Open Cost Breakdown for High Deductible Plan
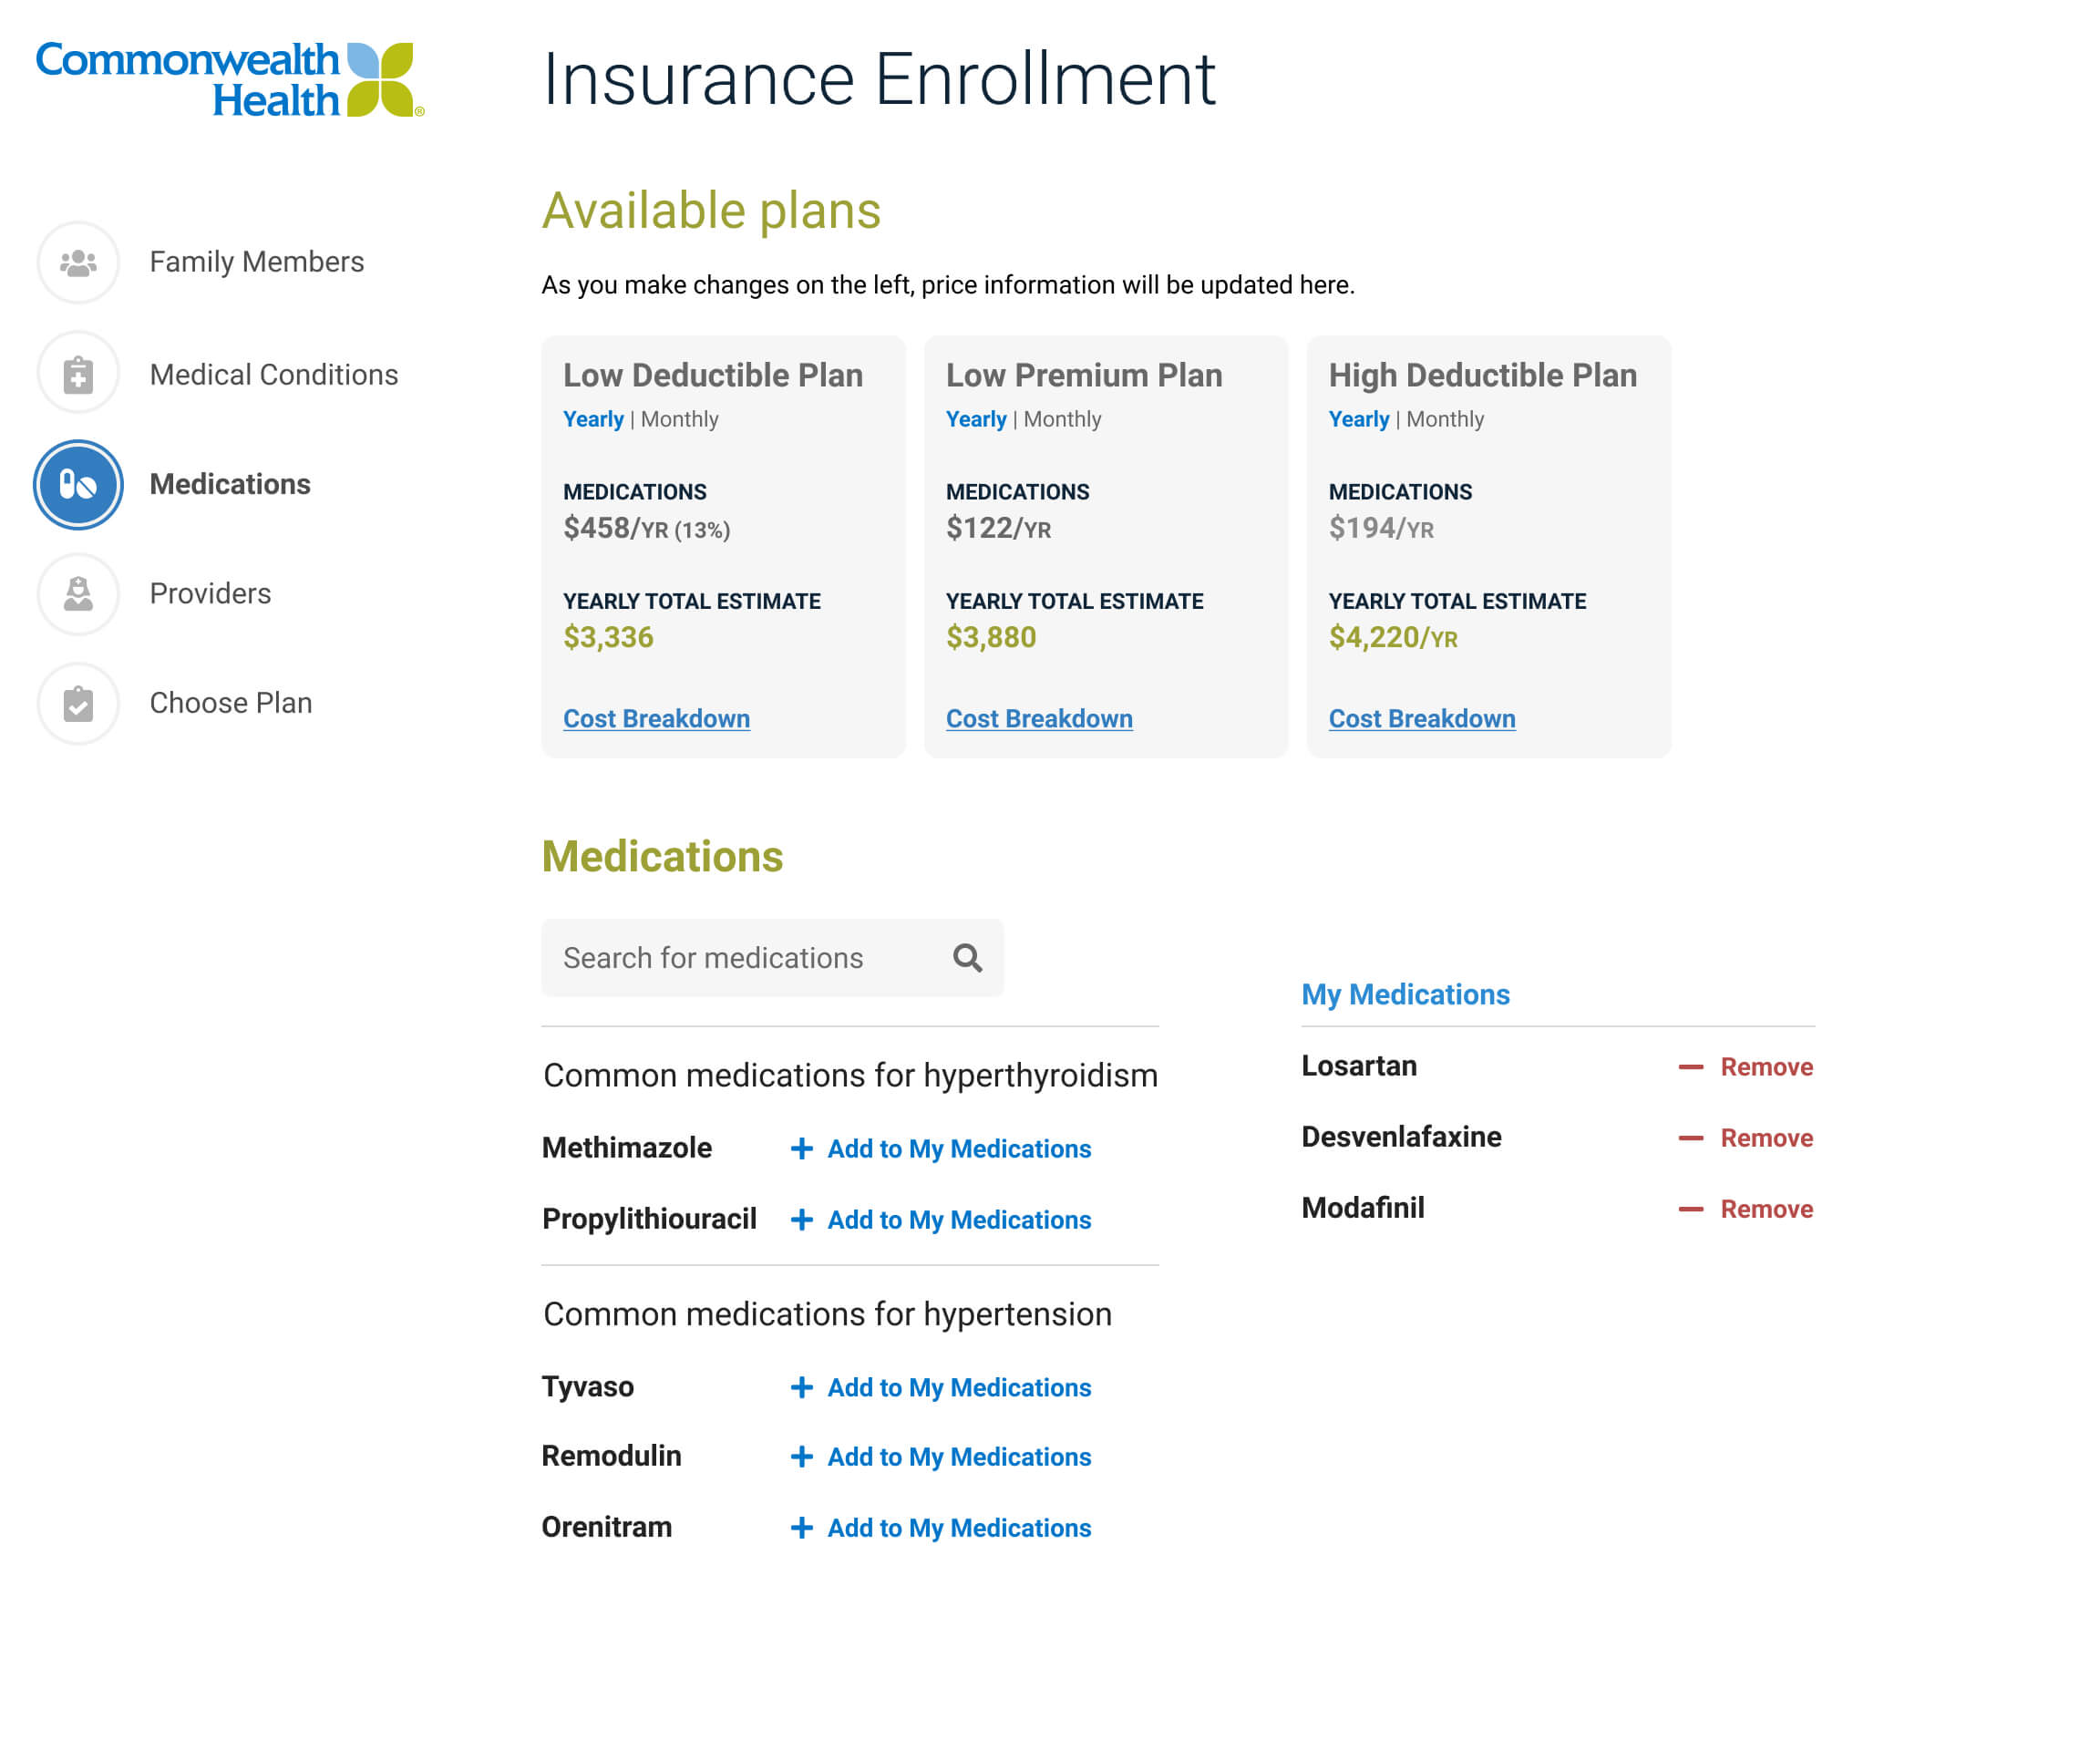Viewport: 2100px width, 1761px height. tap(1422, 719)
